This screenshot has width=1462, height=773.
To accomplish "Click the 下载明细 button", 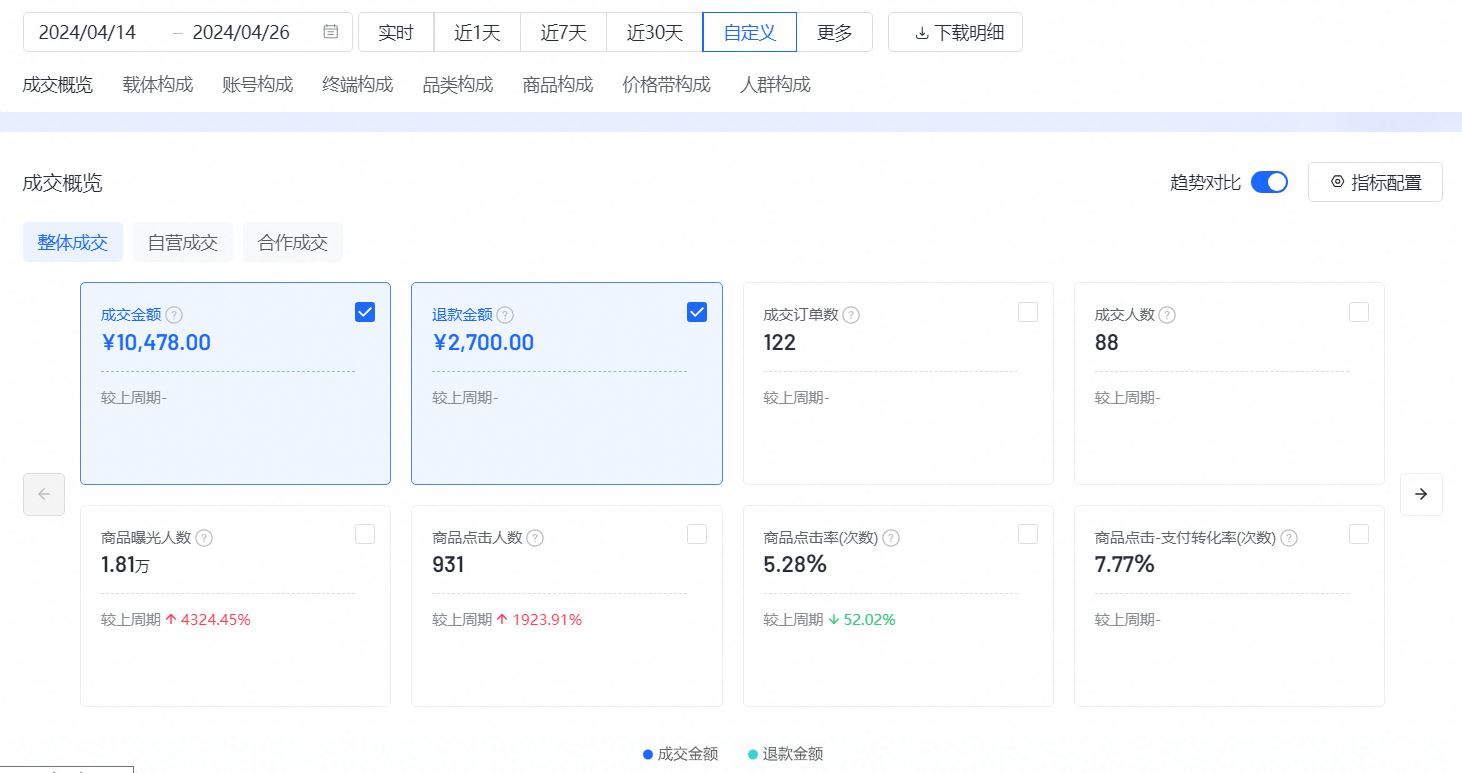I will coord(955,32).
